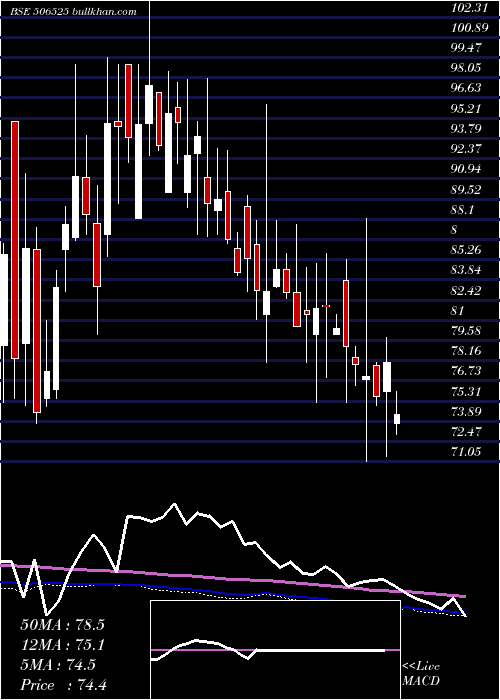
Task: Click the 83.84 price axis label
Action: pos(467,270)
